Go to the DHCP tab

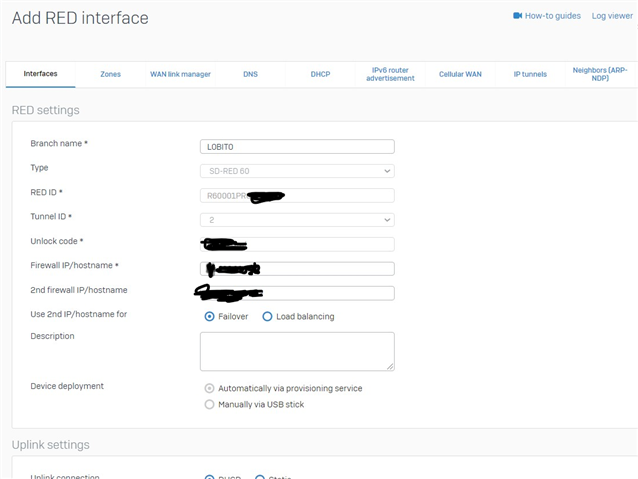[x=320, y=74]
